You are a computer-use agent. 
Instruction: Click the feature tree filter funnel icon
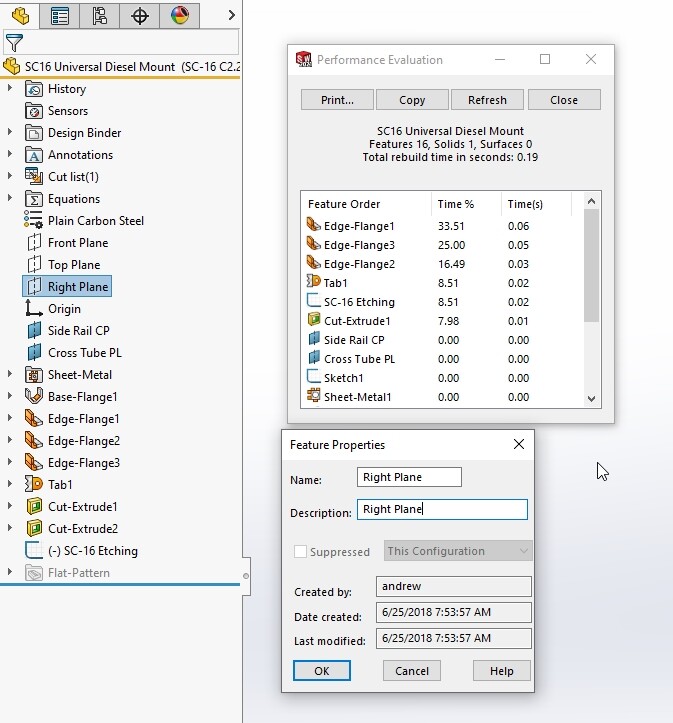(14, 43)
